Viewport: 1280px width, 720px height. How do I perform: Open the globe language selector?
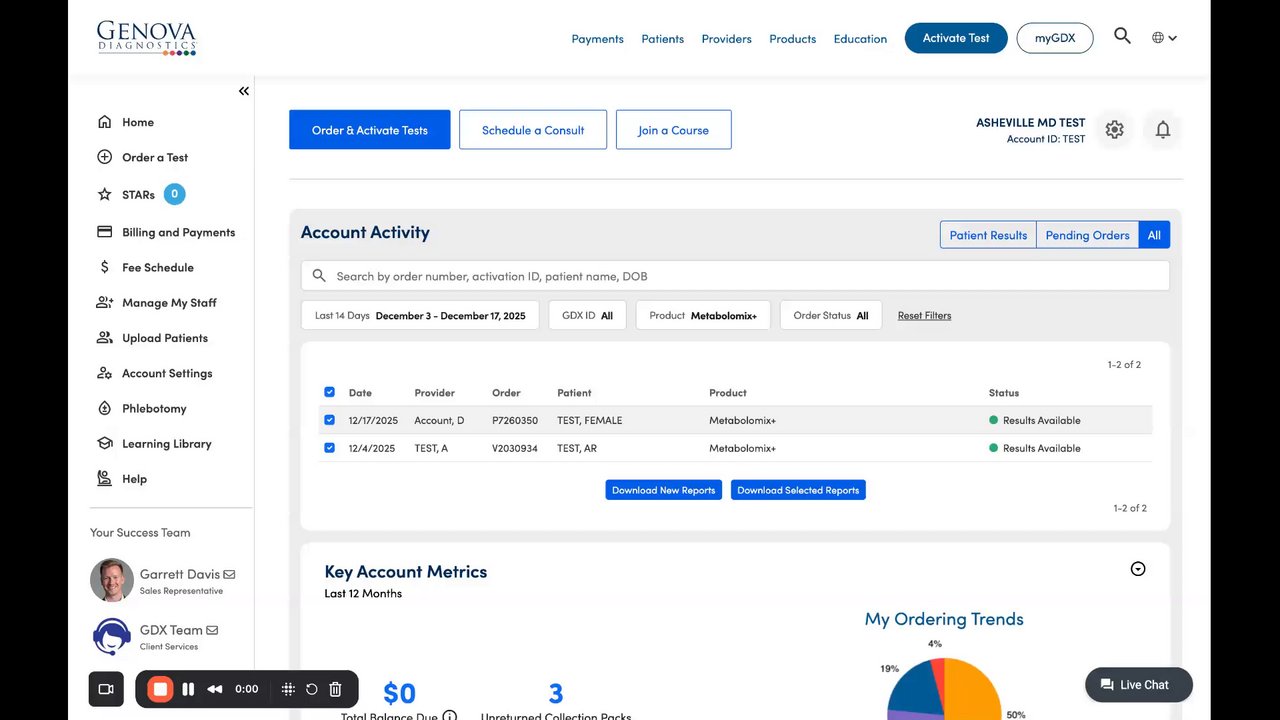(1164, 38)
